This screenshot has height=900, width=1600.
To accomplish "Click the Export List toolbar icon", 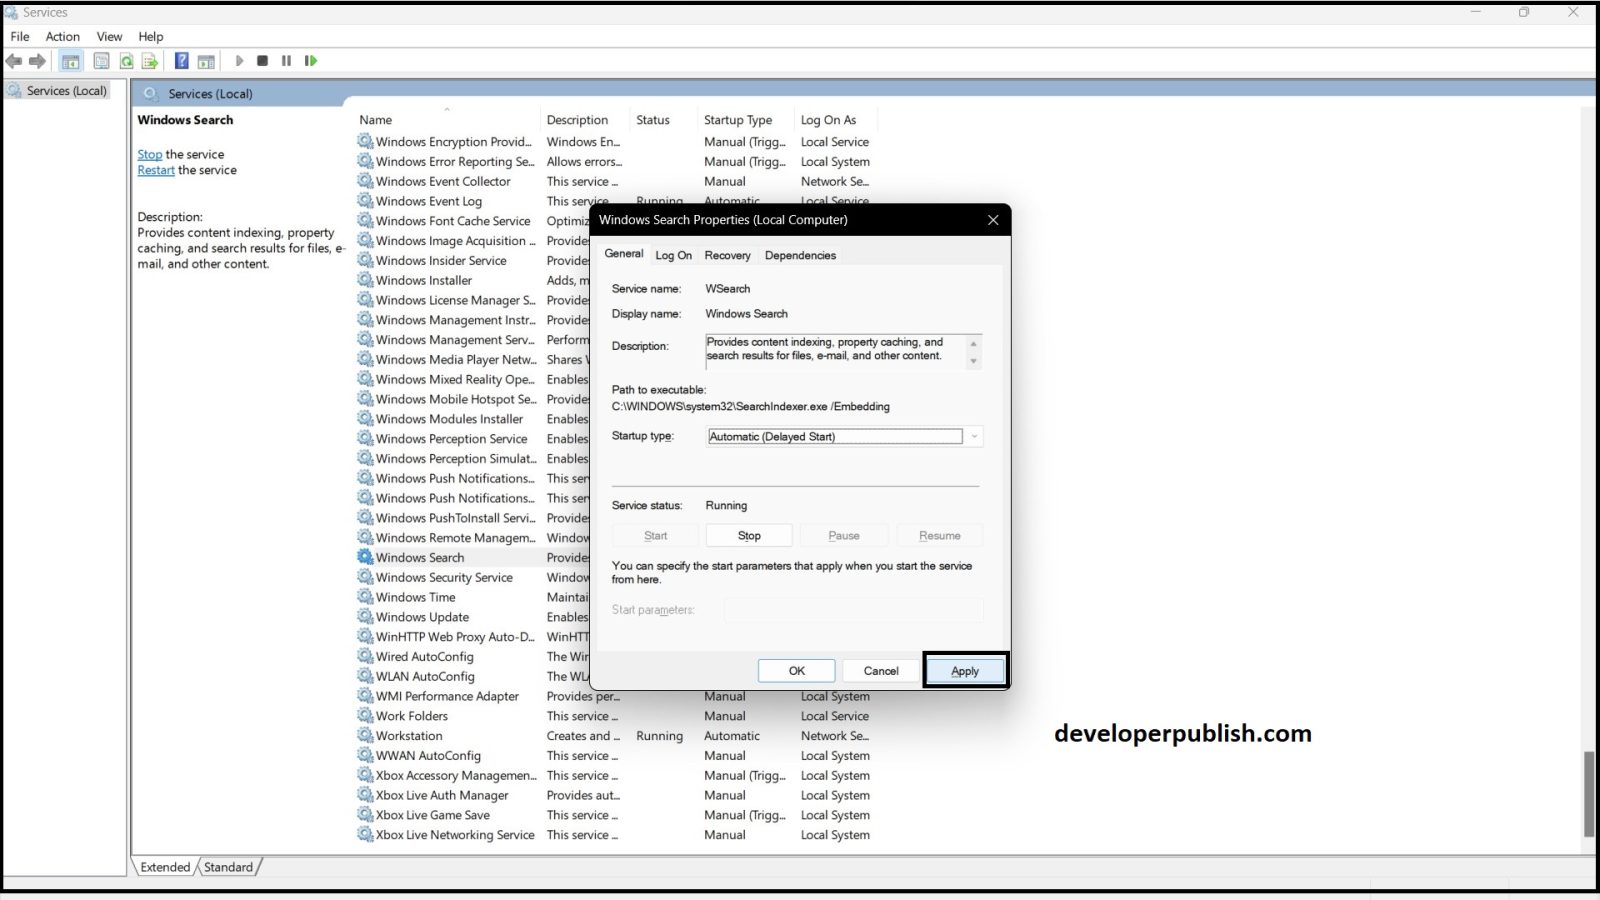I will tap(150, 60).
